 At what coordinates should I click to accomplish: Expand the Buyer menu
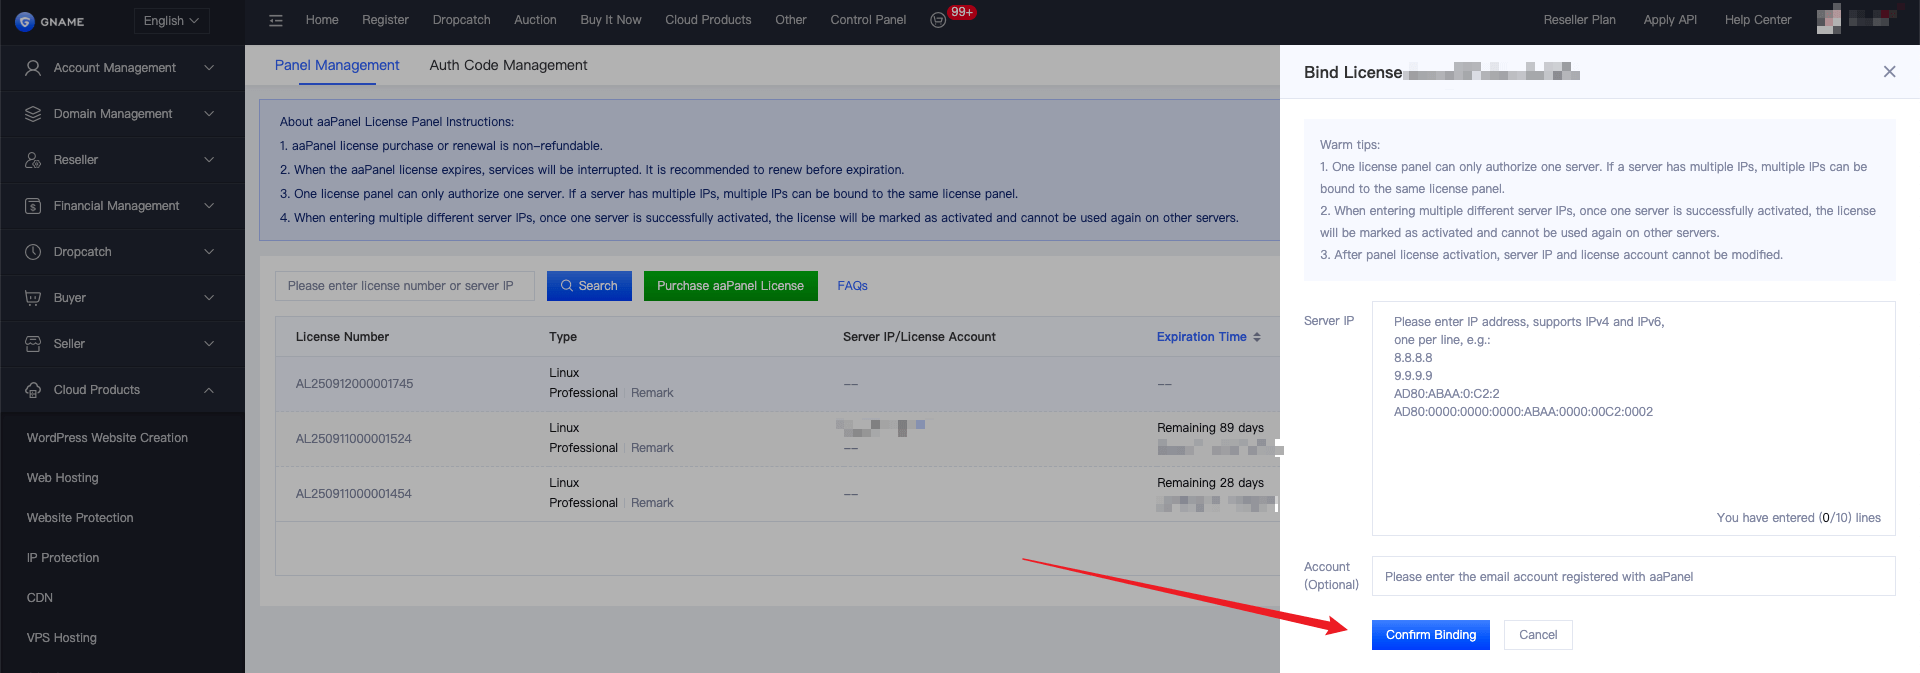209,298
